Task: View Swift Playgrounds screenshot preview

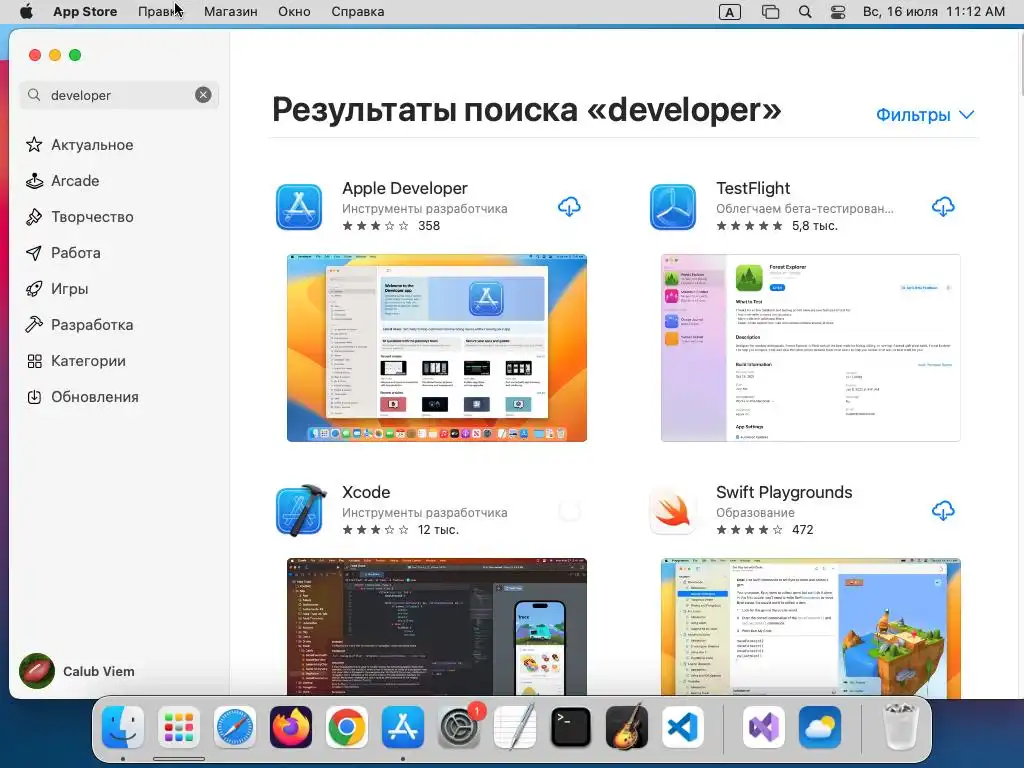Action: pos(810,627)
